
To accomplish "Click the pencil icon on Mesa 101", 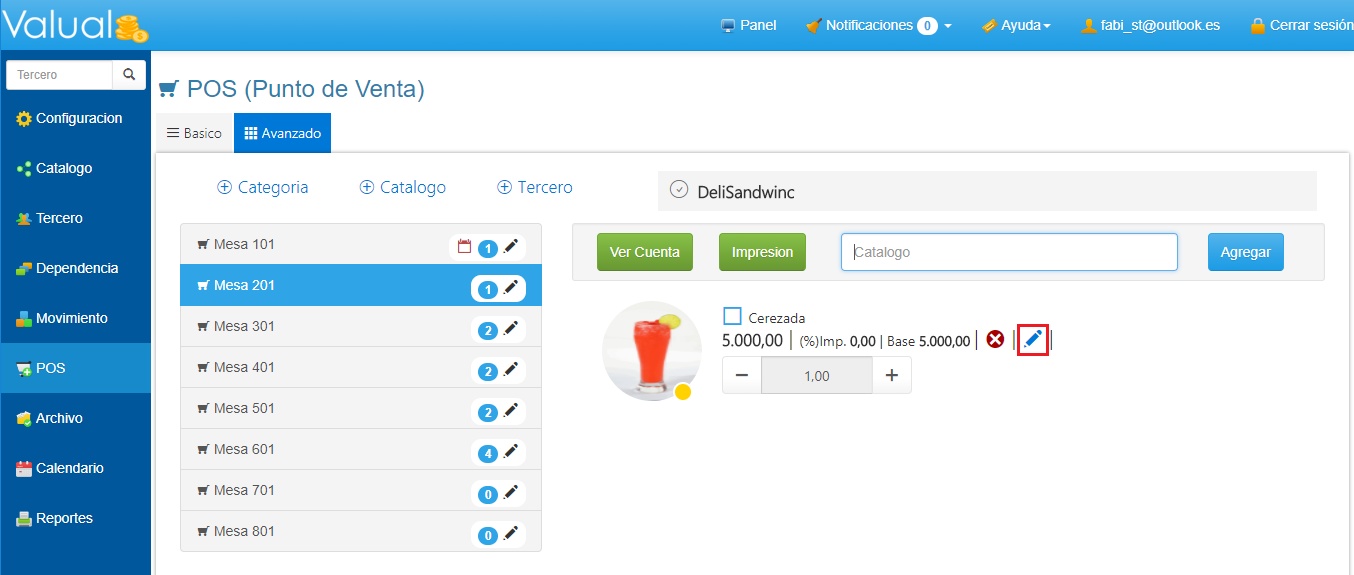I will [x=511, y=246].
